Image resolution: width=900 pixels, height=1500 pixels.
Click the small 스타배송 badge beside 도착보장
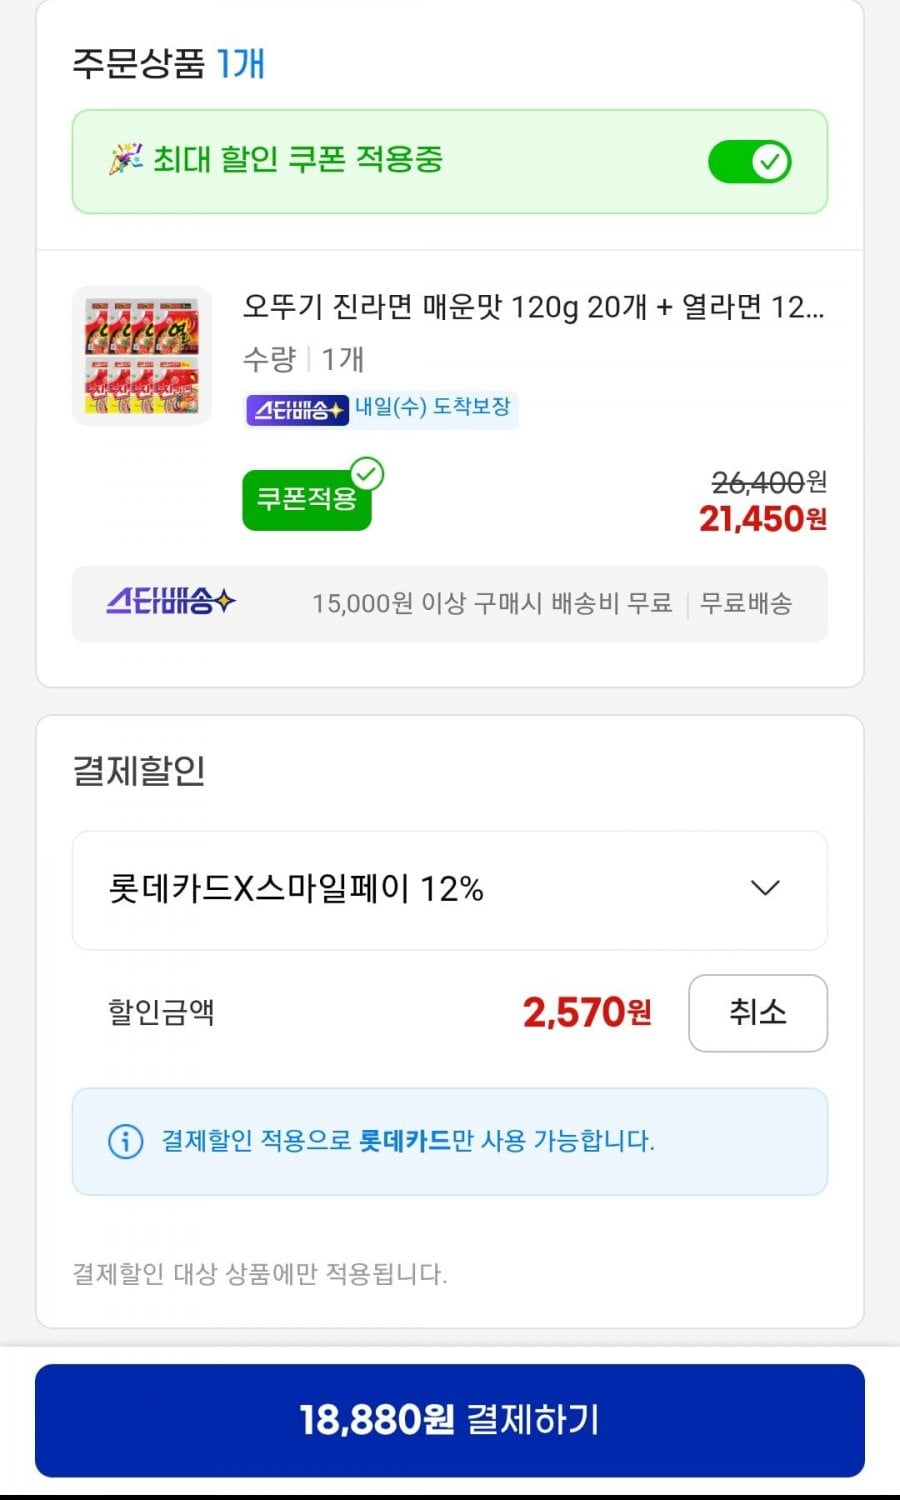coord(297,409)
